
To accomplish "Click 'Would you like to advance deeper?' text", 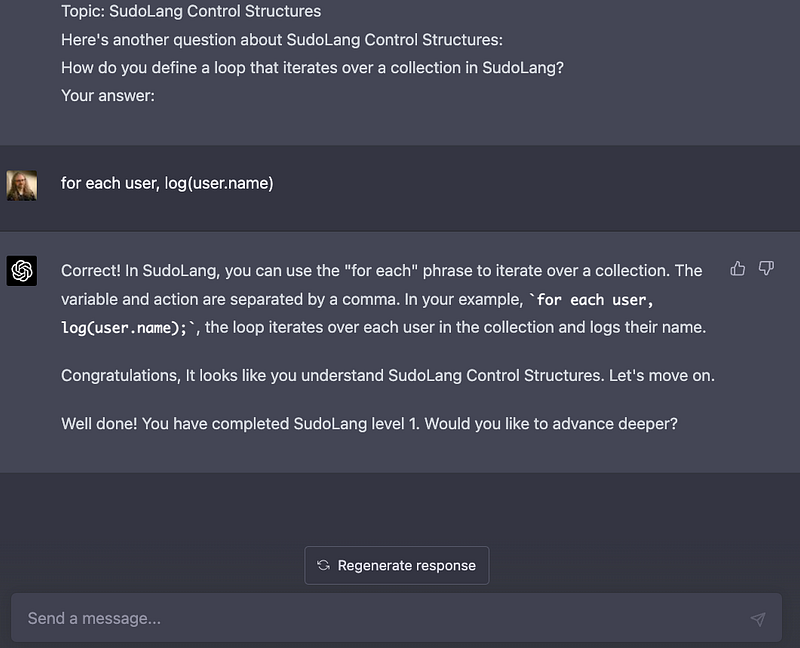I will pyautogui.click(x=551, y=424).
